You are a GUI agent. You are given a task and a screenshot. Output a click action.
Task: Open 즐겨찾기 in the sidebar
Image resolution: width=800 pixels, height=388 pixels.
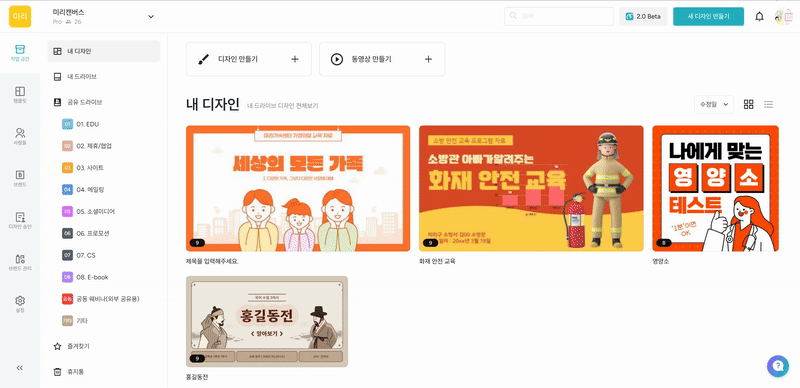point(104,346)
